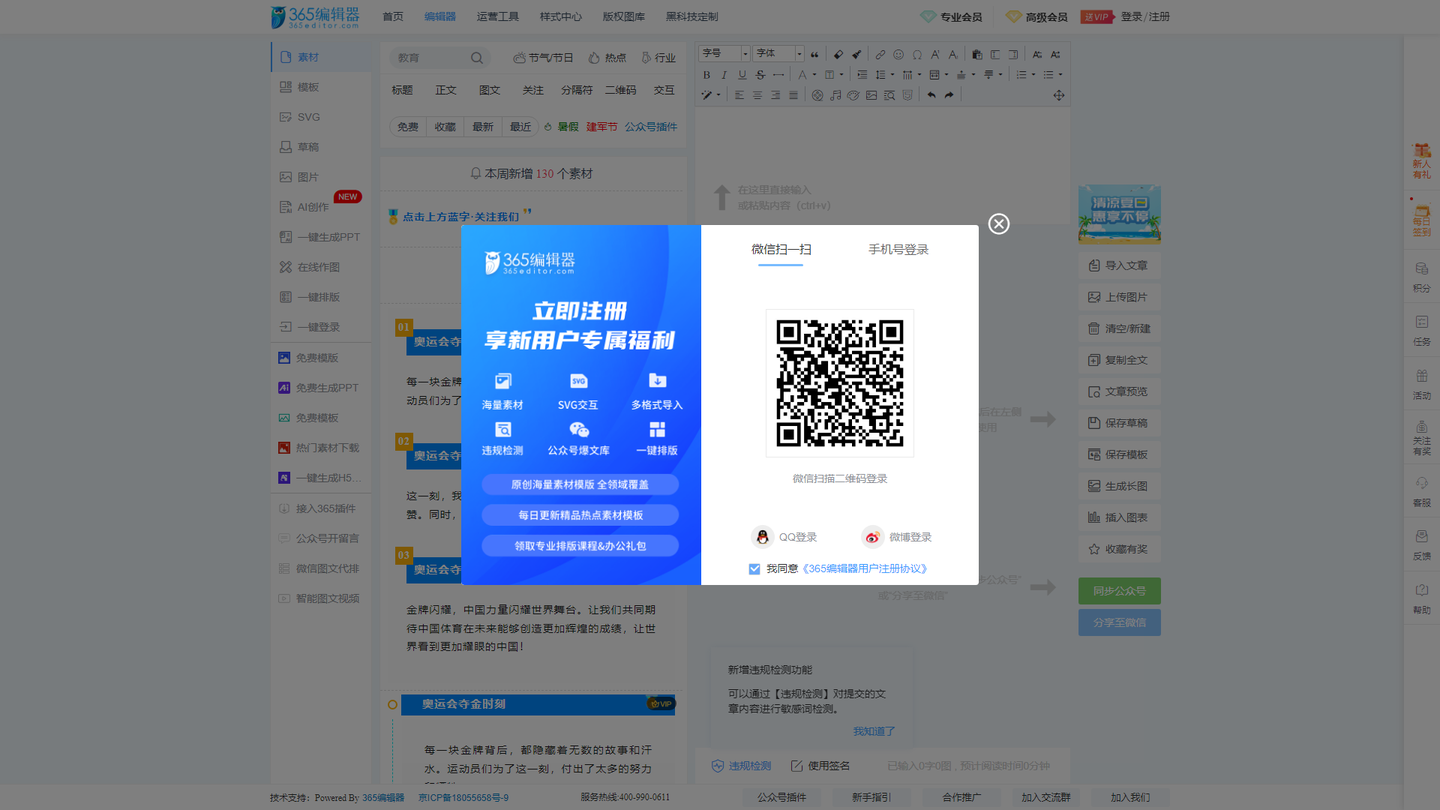Click 上传图片 in right panel
1440x810 pixels.
point(1119,297)
